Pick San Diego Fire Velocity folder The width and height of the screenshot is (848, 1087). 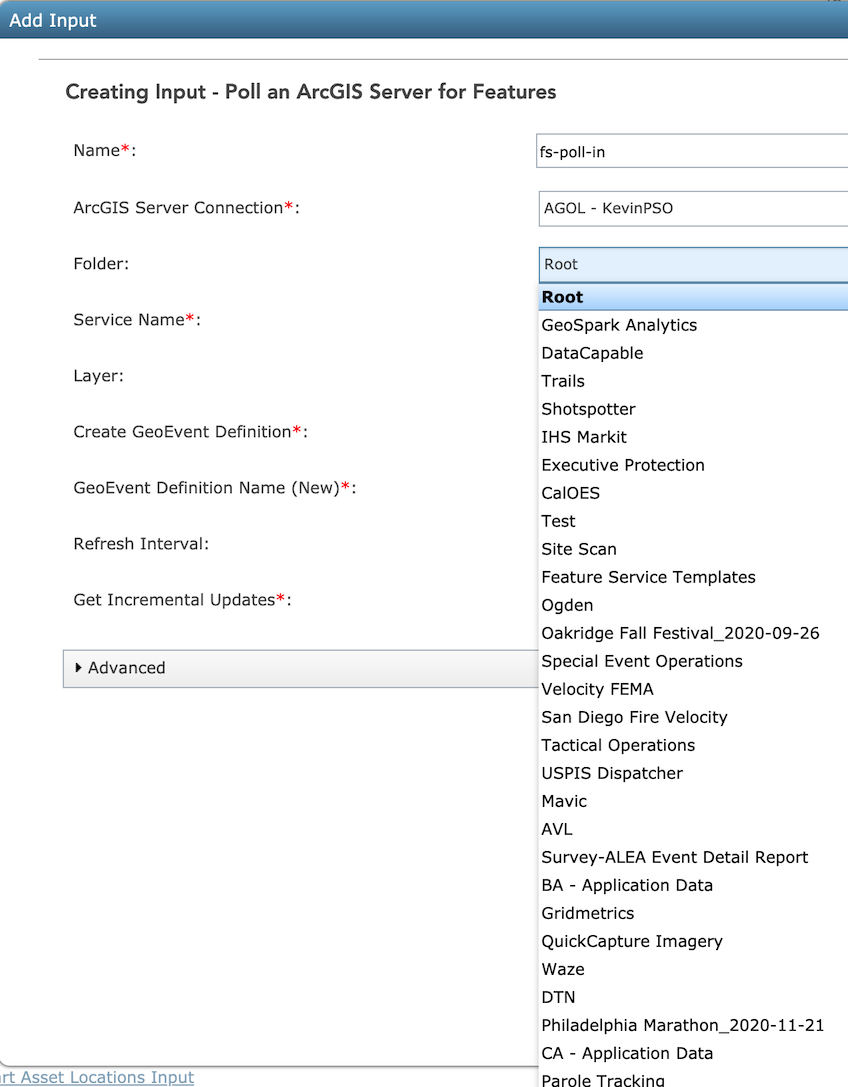coord(693,717)
